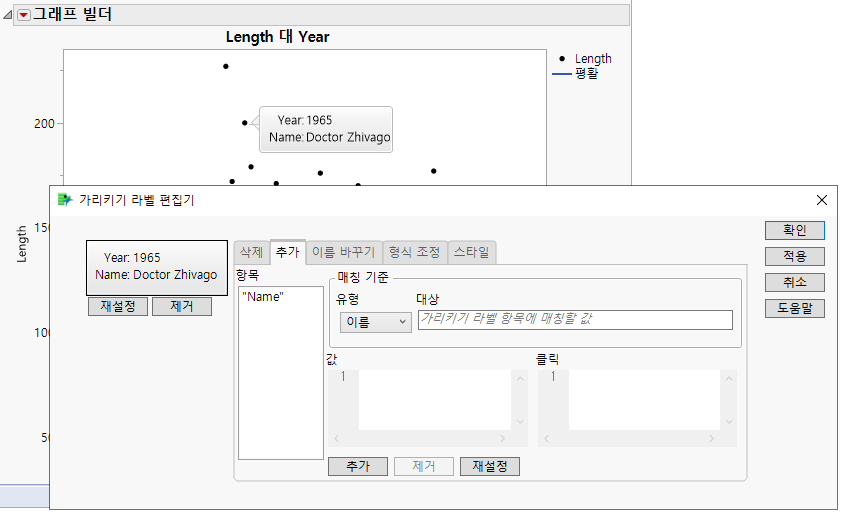Click inside the 클릭 script text area
Image resolution: width=841 pixels, height=513 pixels.
(x=644, y=400)
